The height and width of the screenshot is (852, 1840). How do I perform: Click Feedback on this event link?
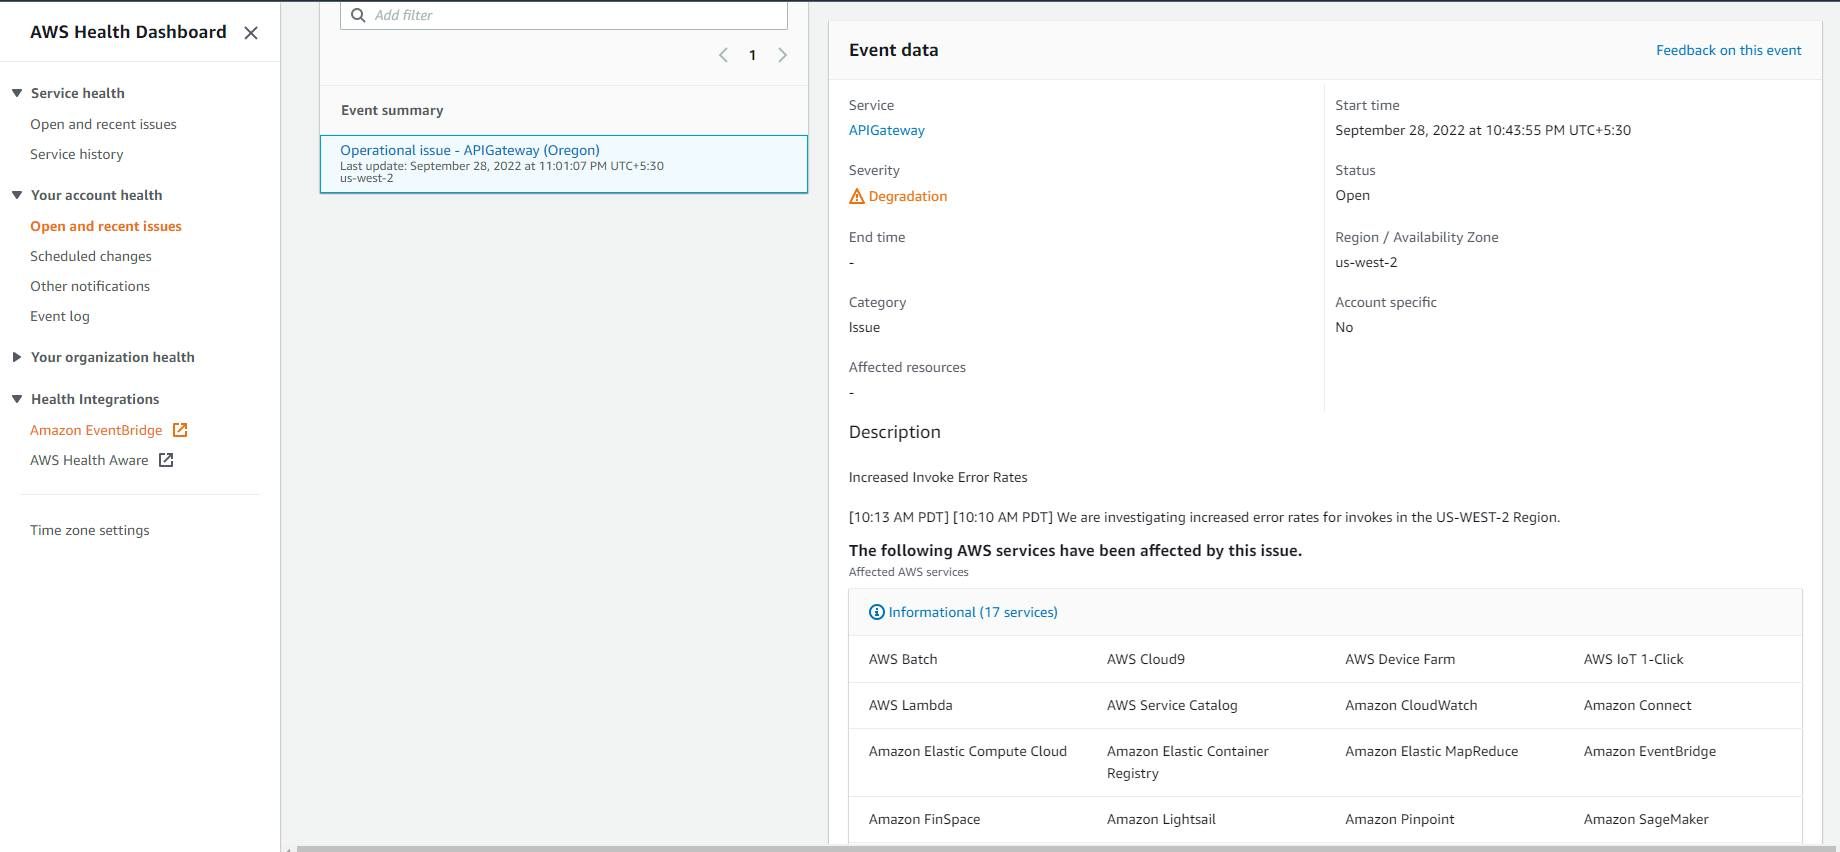1728,50
